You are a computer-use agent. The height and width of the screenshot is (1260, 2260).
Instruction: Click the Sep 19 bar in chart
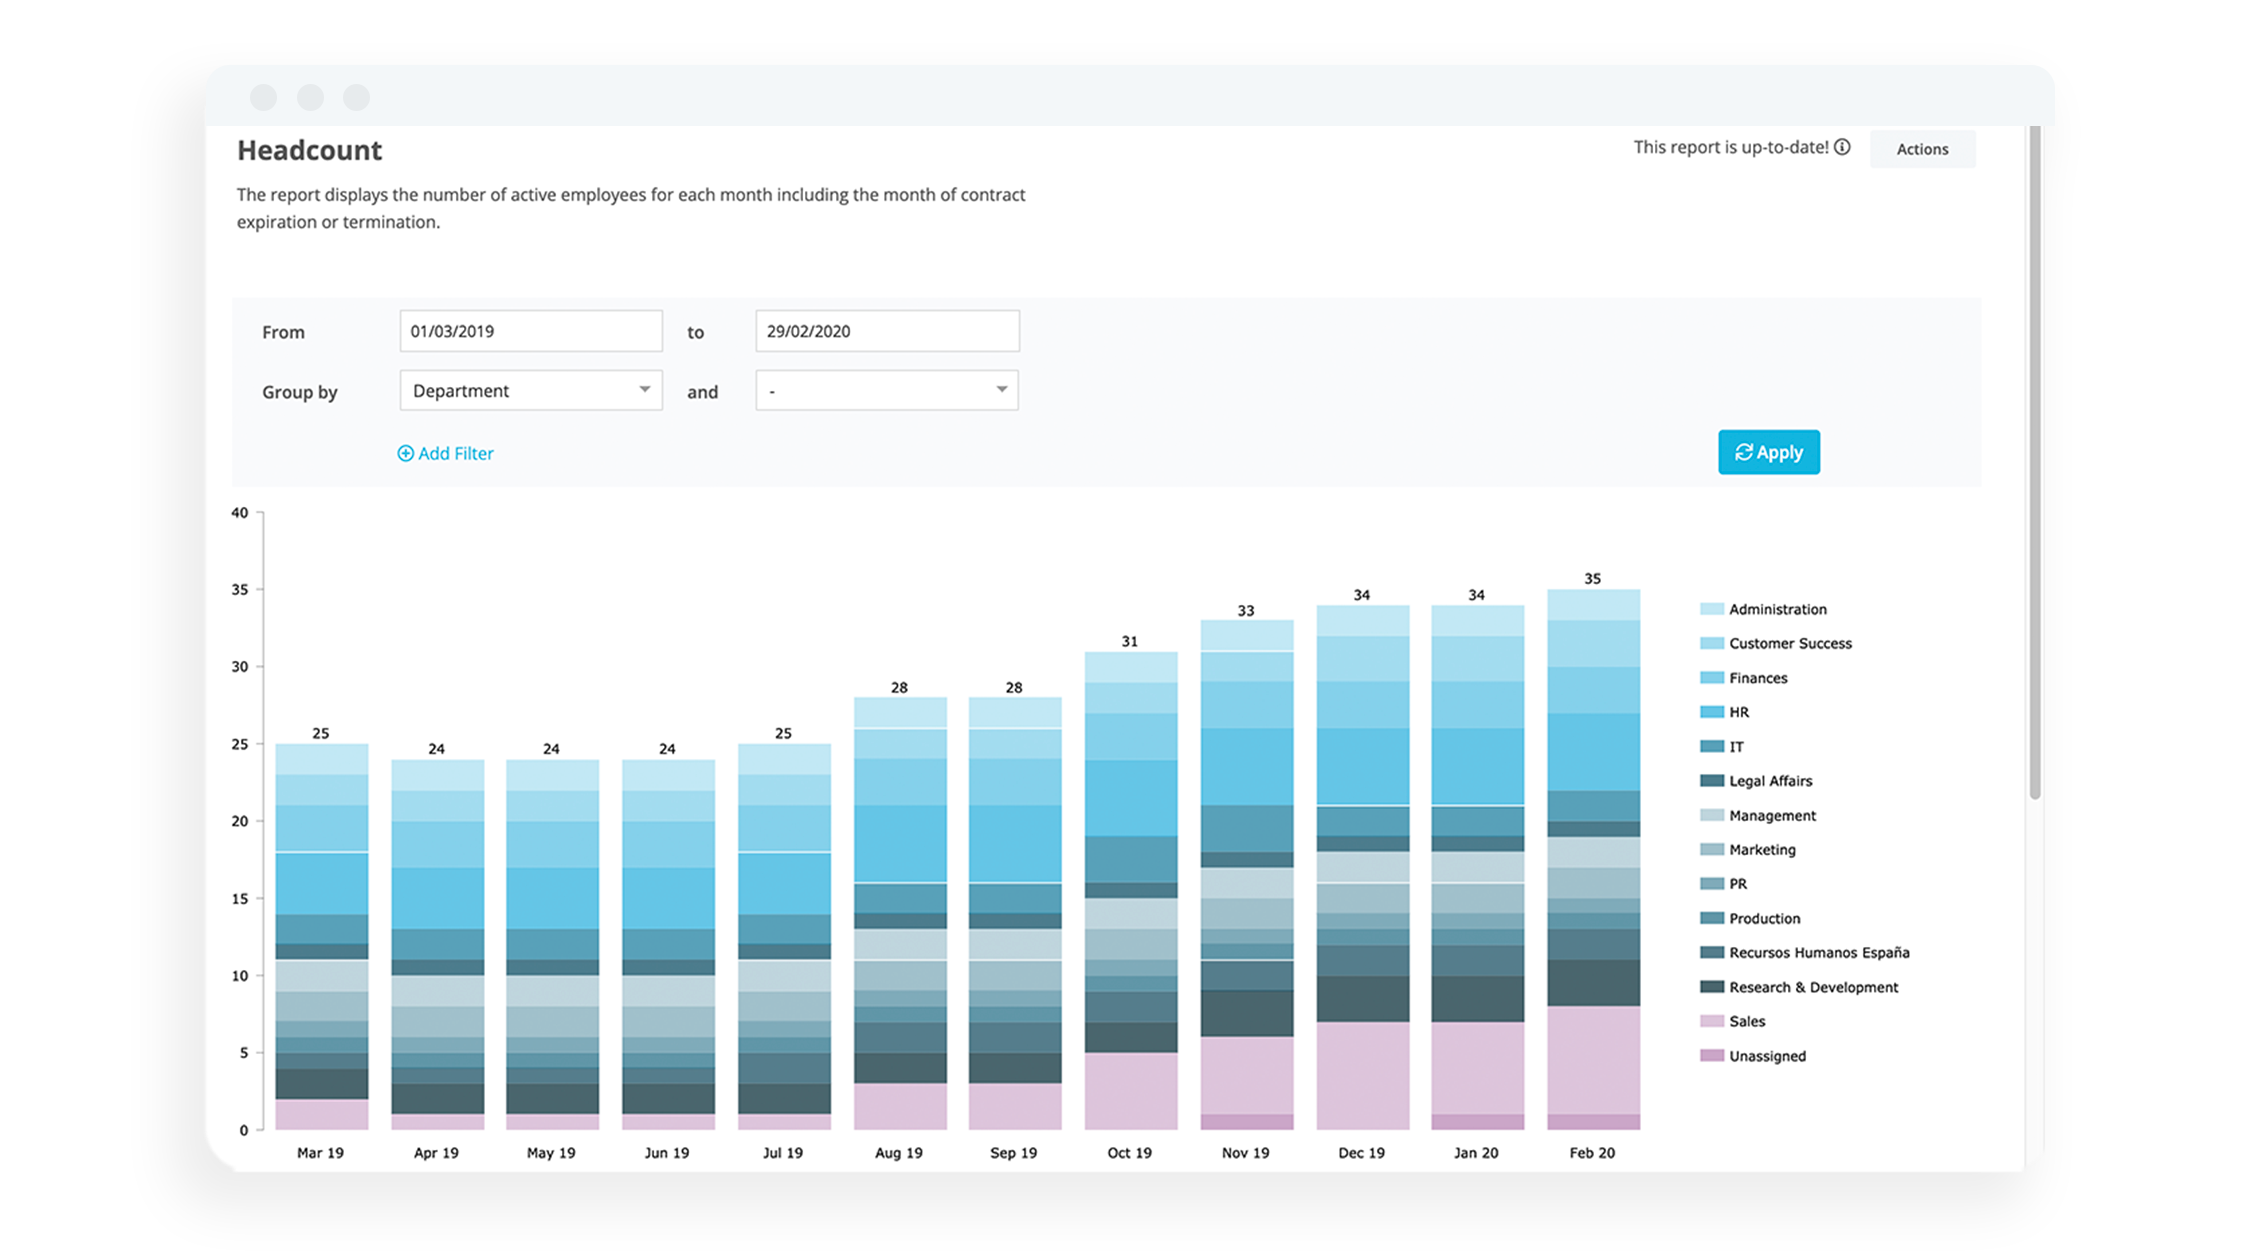(x=1015, y=914)
